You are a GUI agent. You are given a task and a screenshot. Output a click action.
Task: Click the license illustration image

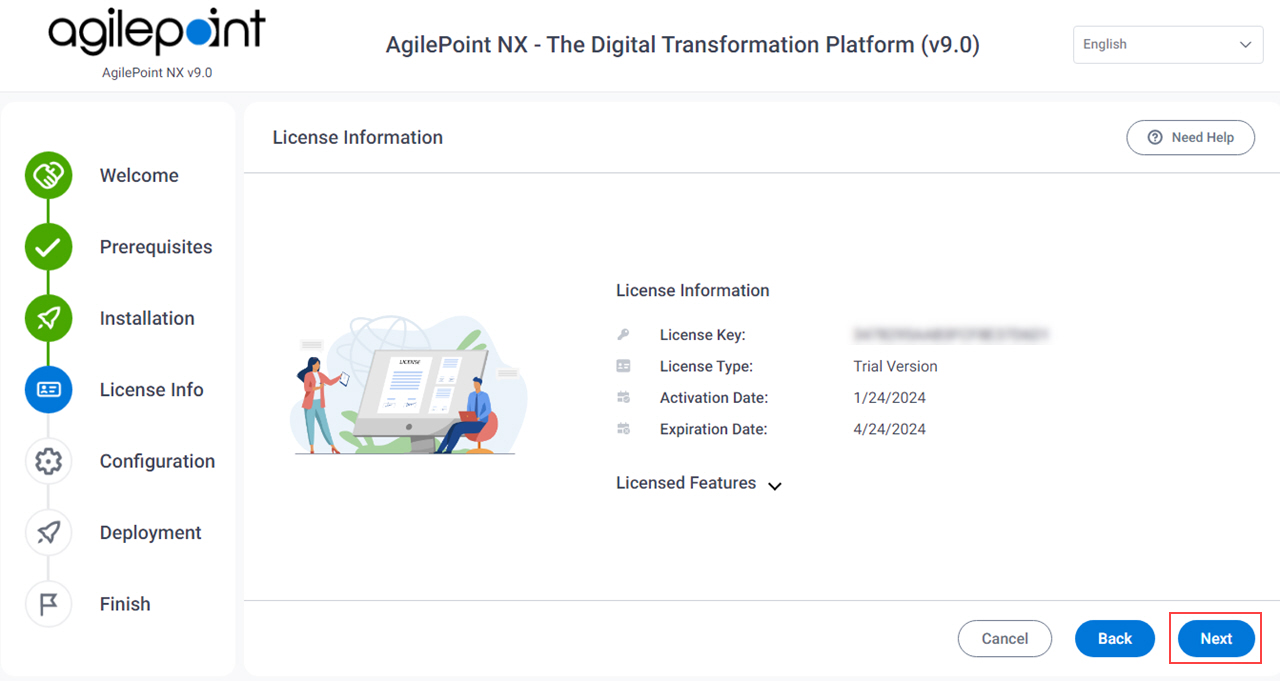(x=408, y=385)
